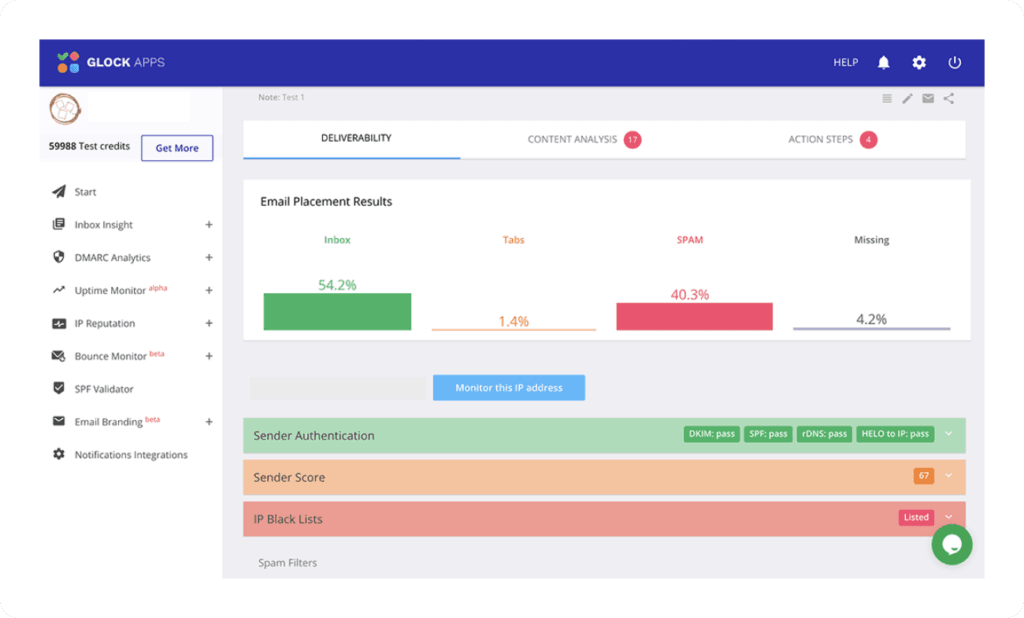Screen dimensions: 1024x618
Task: Click the pencil edit icon
Action: 908,98
